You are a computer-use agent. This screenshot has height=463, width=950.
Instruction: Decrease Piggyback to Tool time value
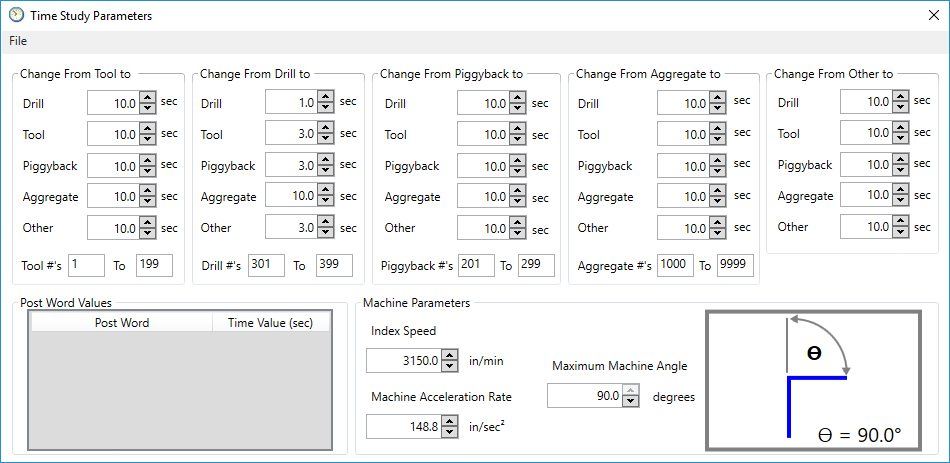(517, 139)
